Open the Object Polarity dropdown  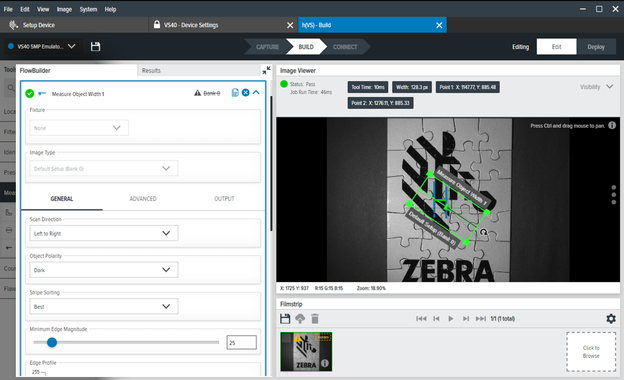pyautogui.click(x=103, y=270)
